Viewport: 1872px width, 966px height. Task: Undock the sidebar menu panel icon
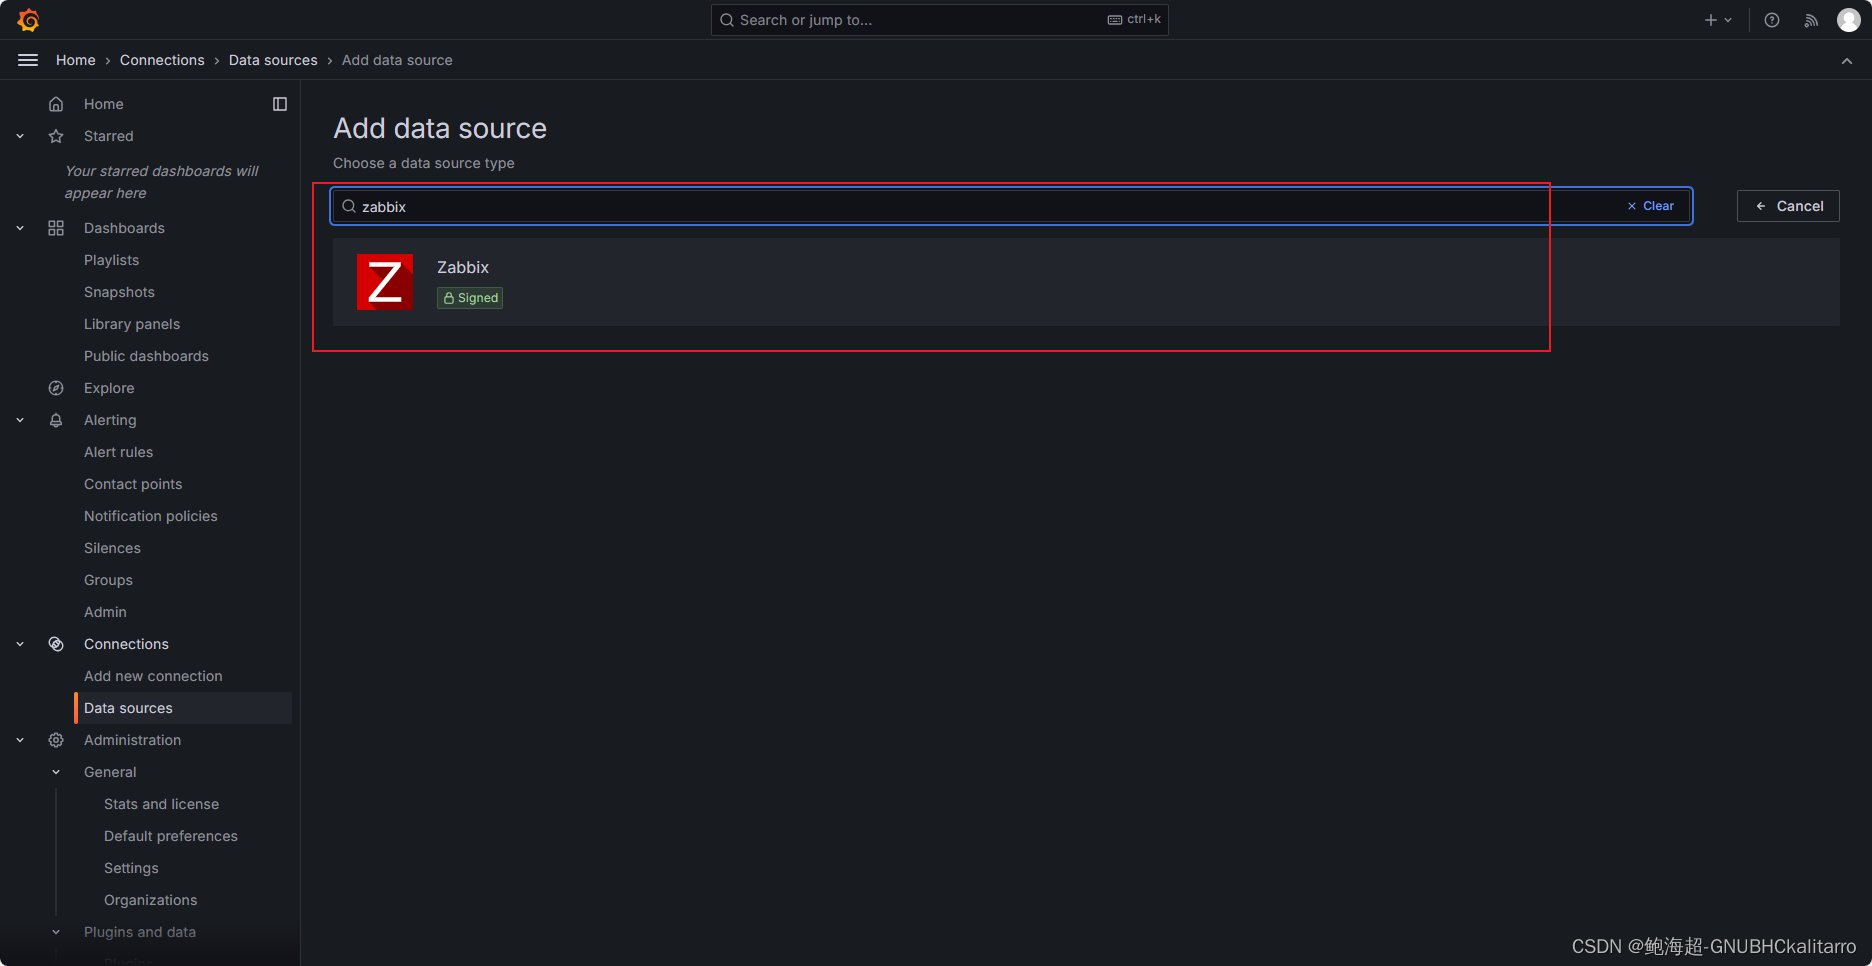[280, 104]
